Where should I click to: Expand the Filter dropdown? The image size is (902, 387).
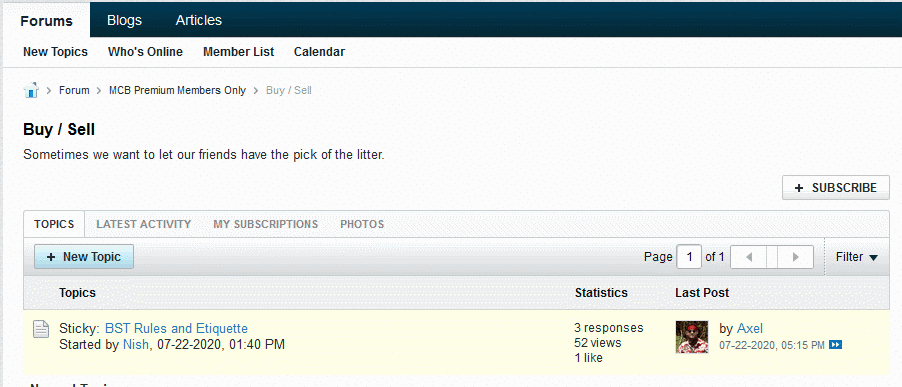(857, 257)
